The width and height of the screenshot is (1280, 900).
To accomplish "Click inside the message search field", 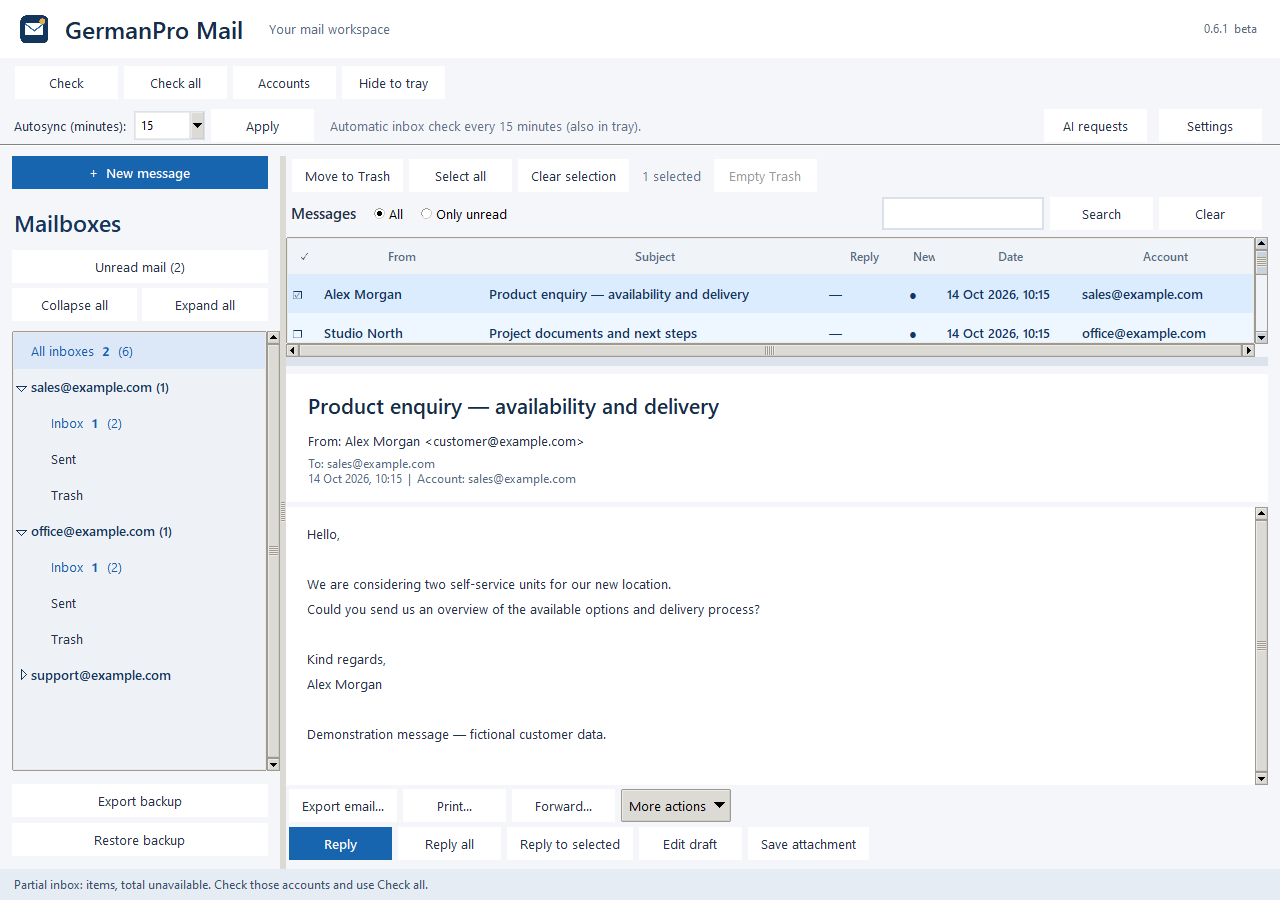I will [x=963, y=214].
